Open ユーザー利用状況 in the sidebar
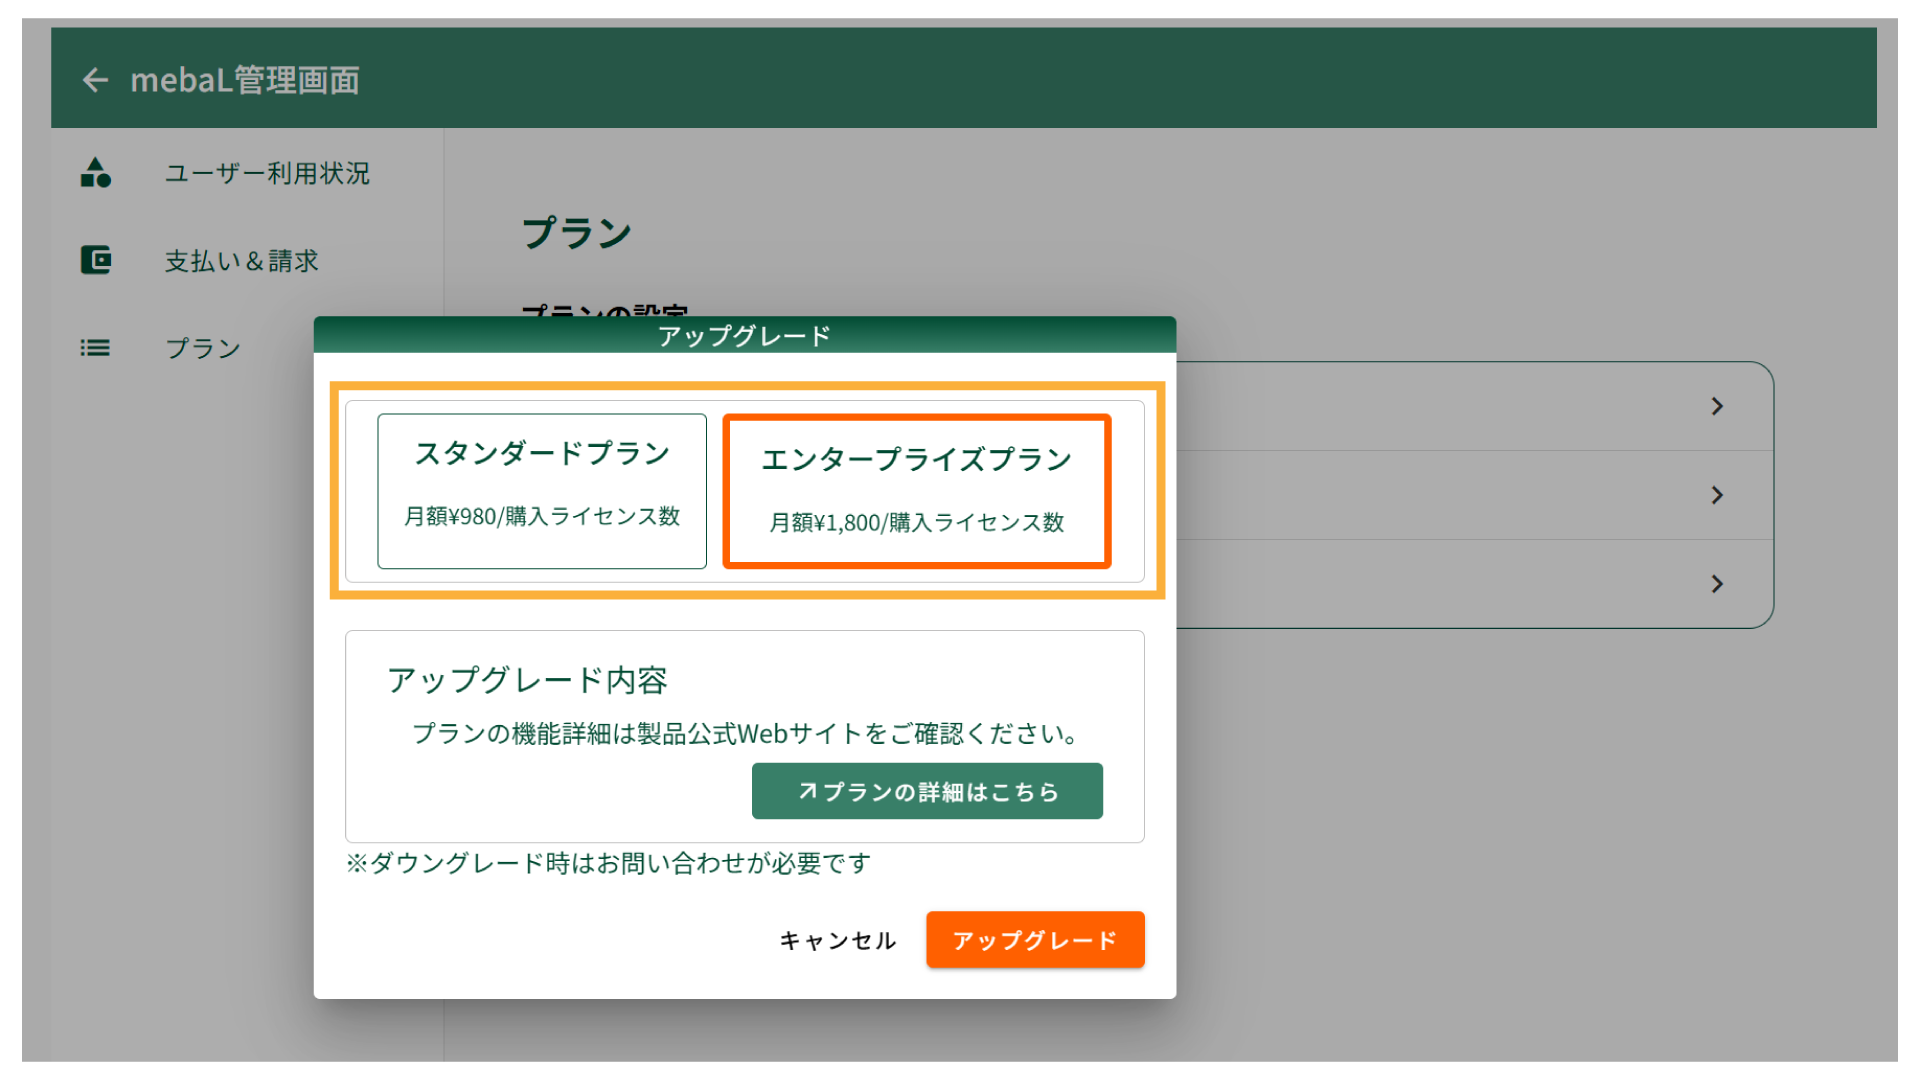The height and width of the screenshot is (1080, 1920). (267, 173)
